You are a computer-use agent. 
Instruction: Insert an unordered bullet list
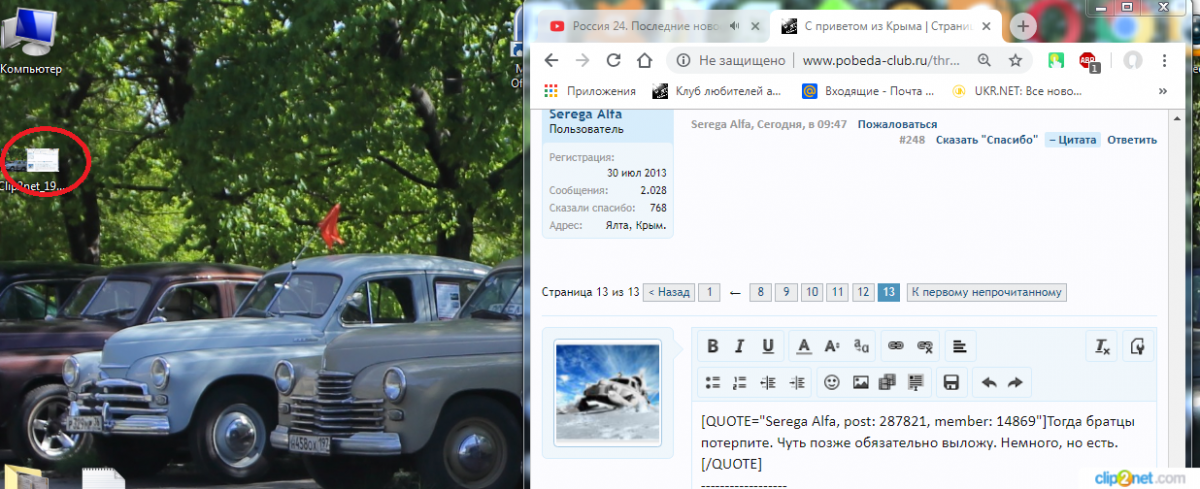[x=713, y=382]
